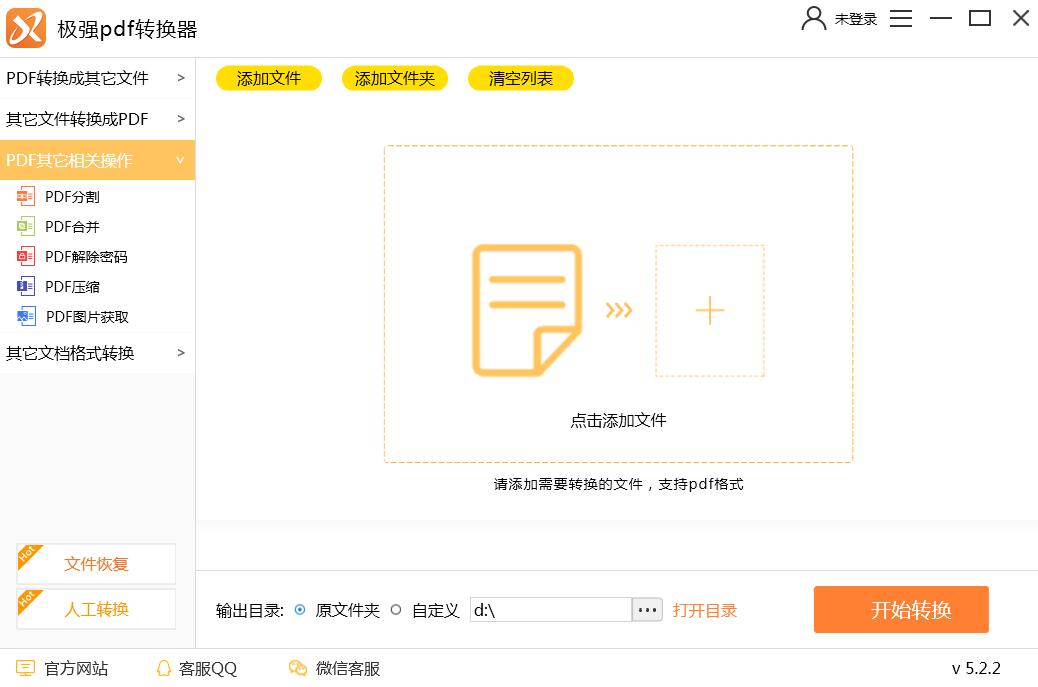1038x687 pixels.
Task: Click the PDF解除密码 unlock icon
Action: 26,257
